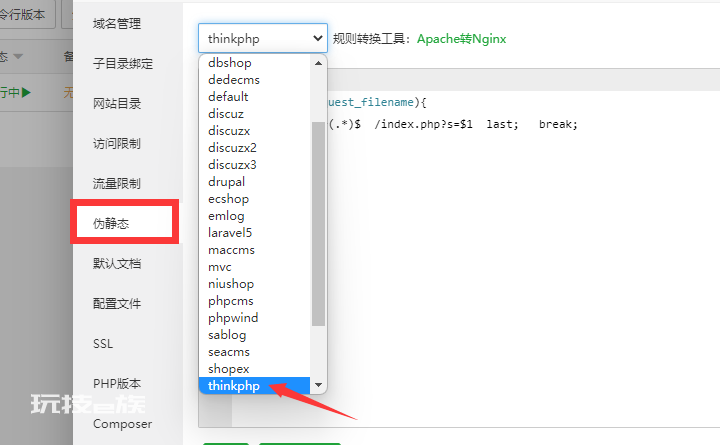Choose niushop rewrite template

[x=255, y=283]
